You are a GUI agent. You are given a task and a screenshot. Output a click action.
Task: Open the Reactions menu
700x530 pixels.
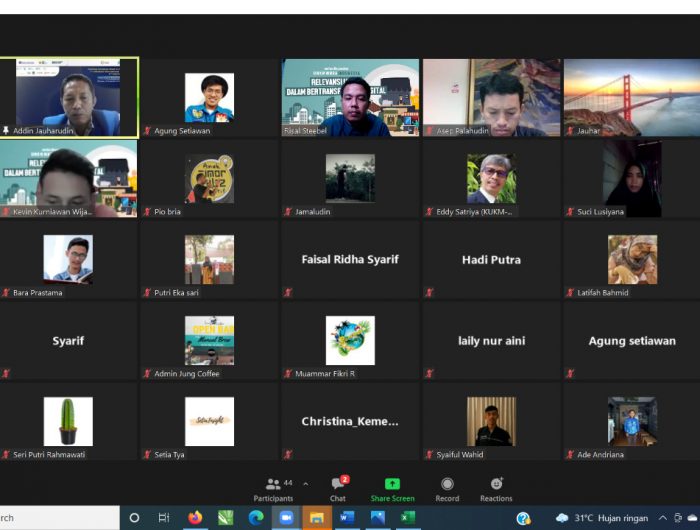pos(496,488)
